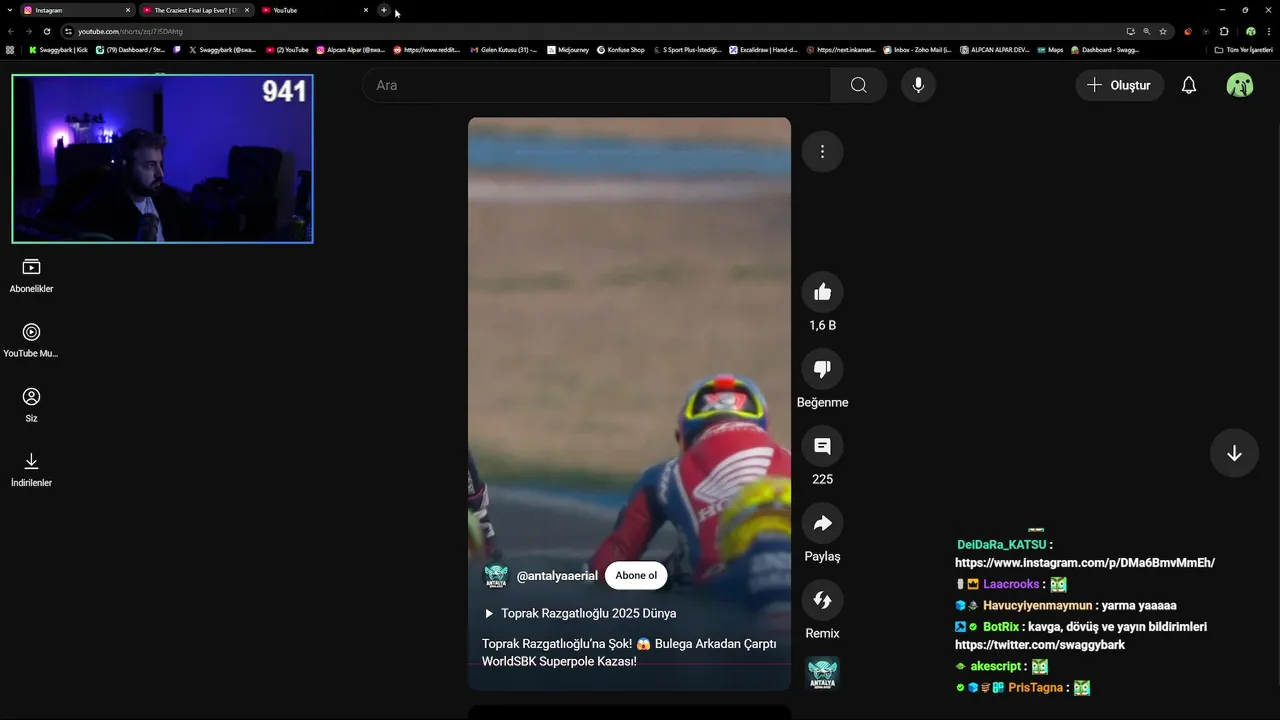Click the Abone ol subscribe button

click(636, 575)
